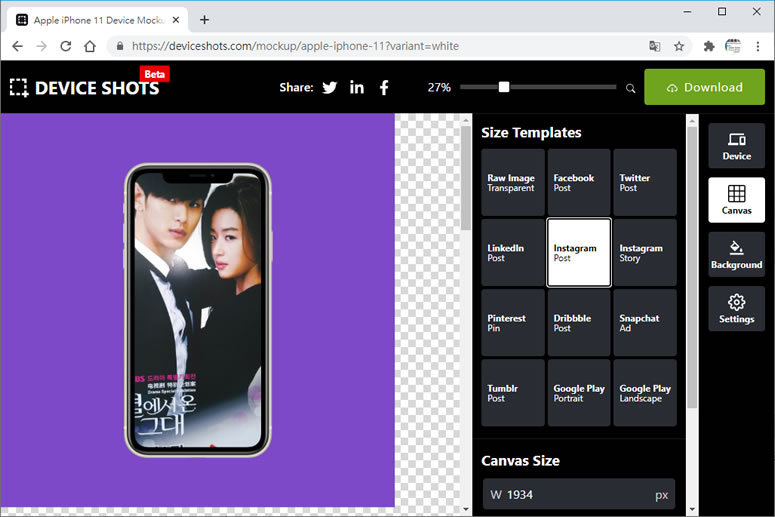Close the Apple iPhone 11 tab
The image size is (775, 517).
[x=176, y=20]
